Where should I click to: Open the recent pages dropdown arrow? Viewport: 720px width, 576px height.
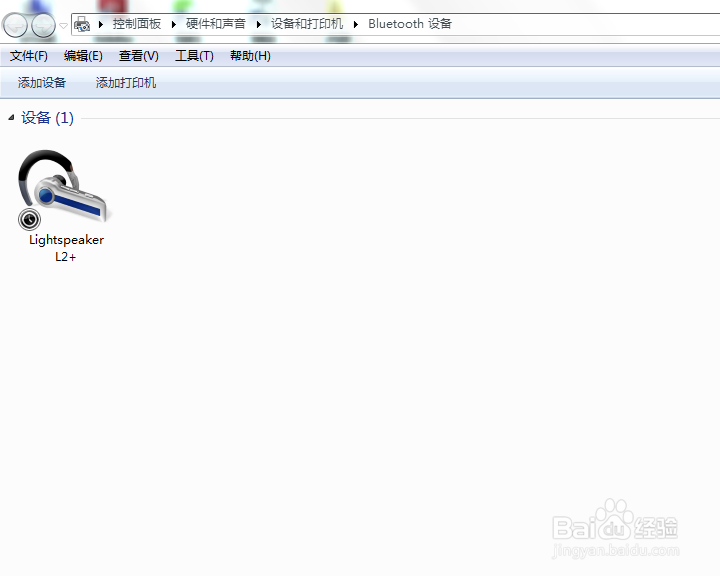pyautogui.click(x=63, y=26)
